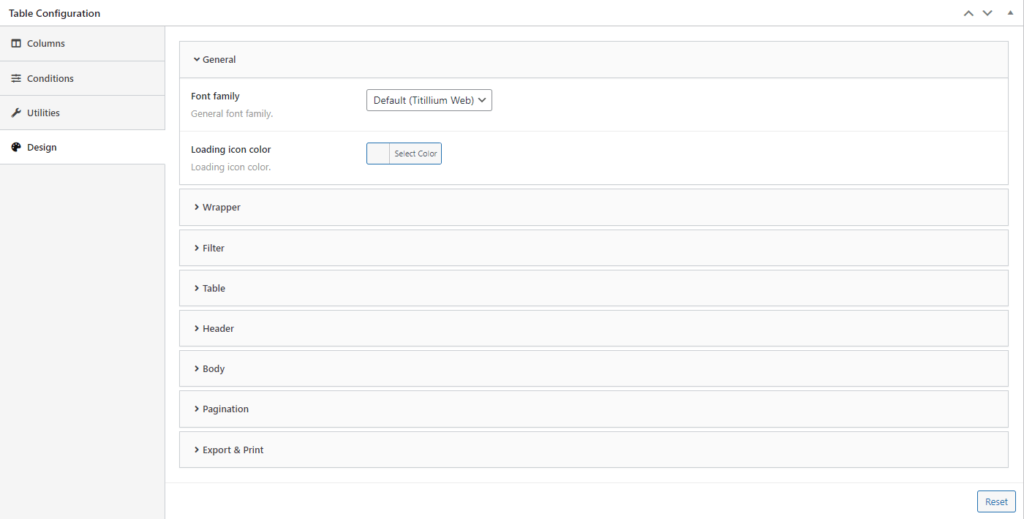Click the Utilities wrench icon

pyautogui.click(x=16, y=113)
